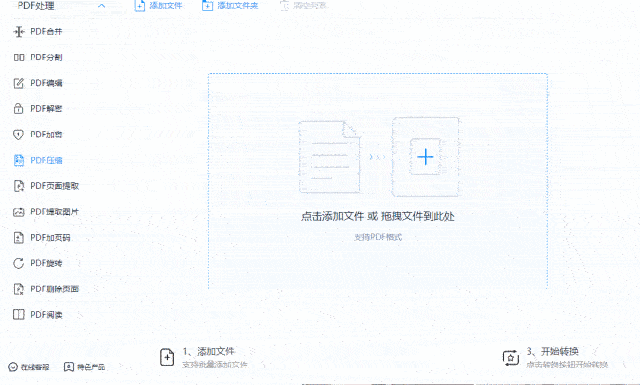This screenshot has height=385, width=640.
Task: Click the step 3 开始转换 icon
Action: (x=511, y=358)
